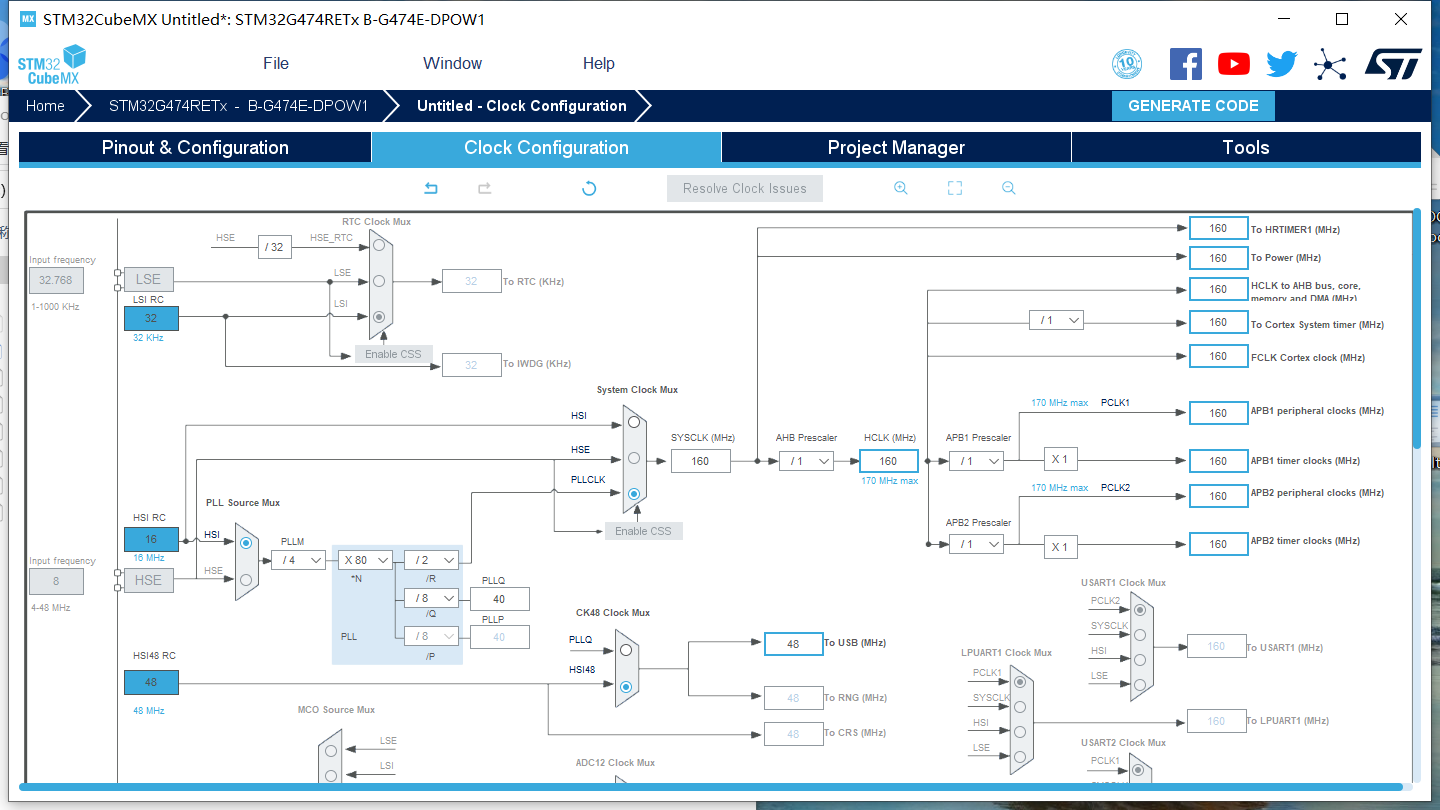Screen dimensions: 1440x810
Task: Open the ST YouTube channel icon
Action: [x=1234, y=64]
